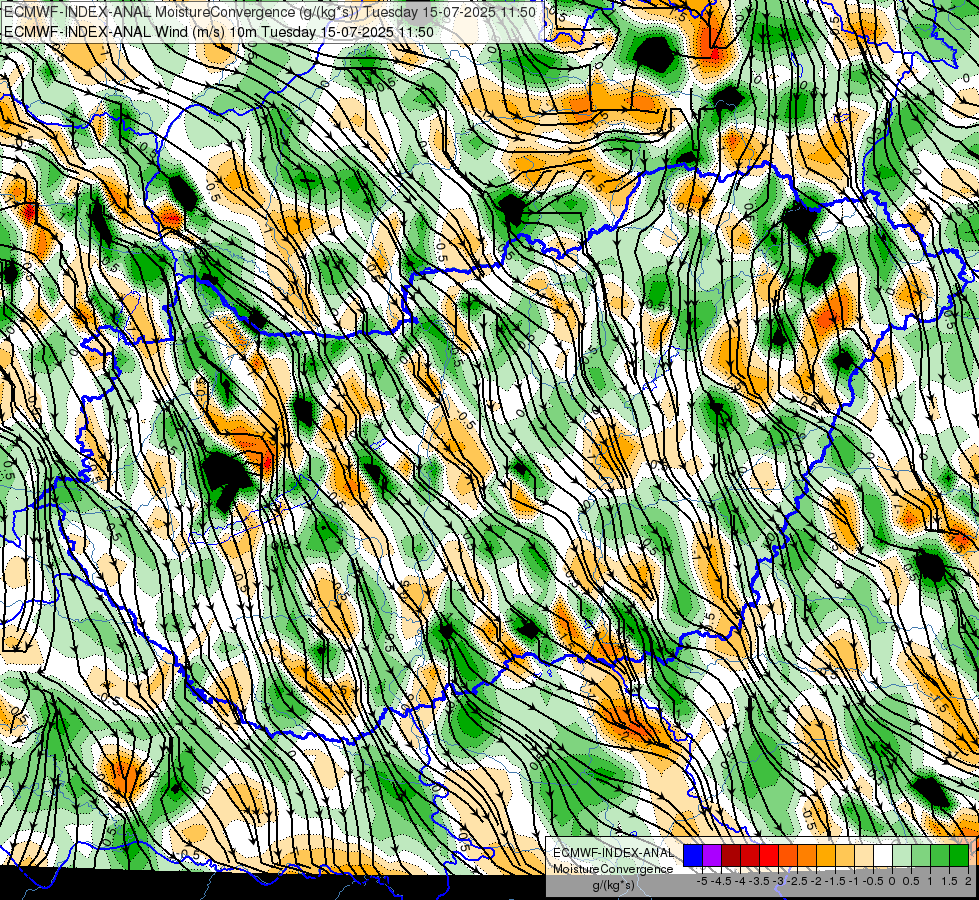This screenshot has height=900, width=979.
Task: Select the dark maroon swatch between -4.5 and -4
Action: [x=731, y=855]
